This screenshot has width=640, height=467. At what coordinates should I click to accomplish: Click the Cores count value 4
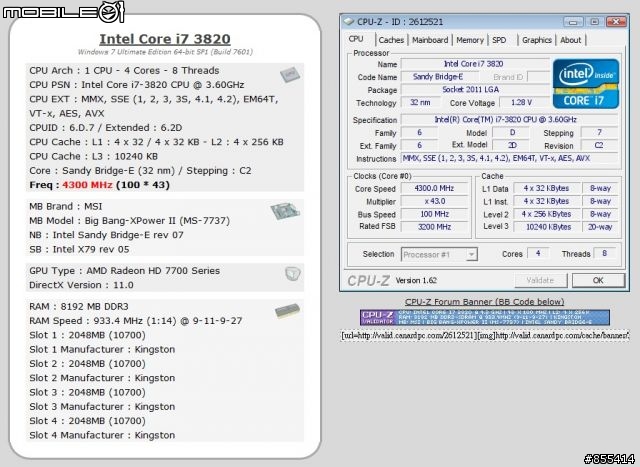coord(538,254)
